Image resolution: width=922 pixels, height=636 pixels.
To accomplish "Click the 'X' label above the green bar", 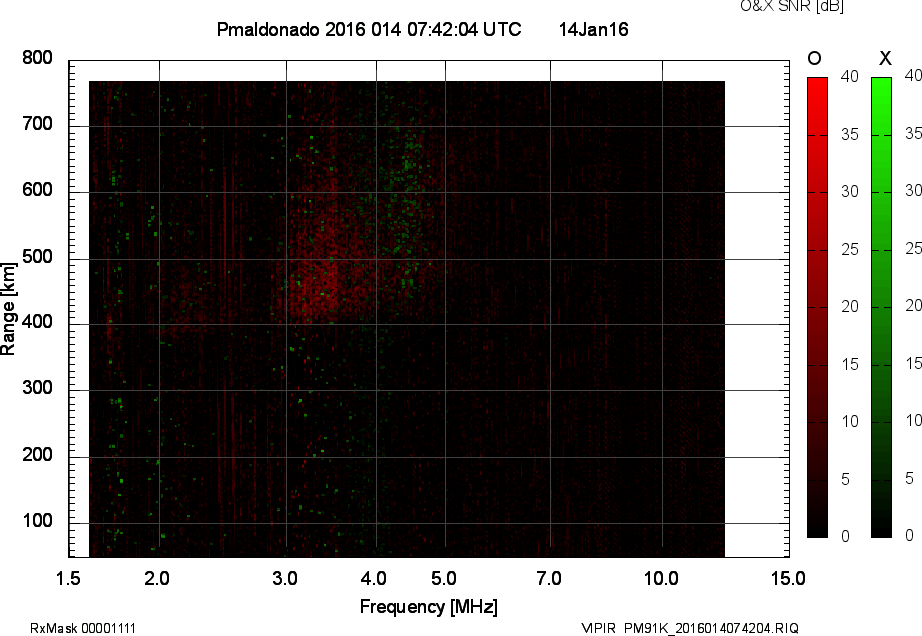I will (x=885, y=58).
